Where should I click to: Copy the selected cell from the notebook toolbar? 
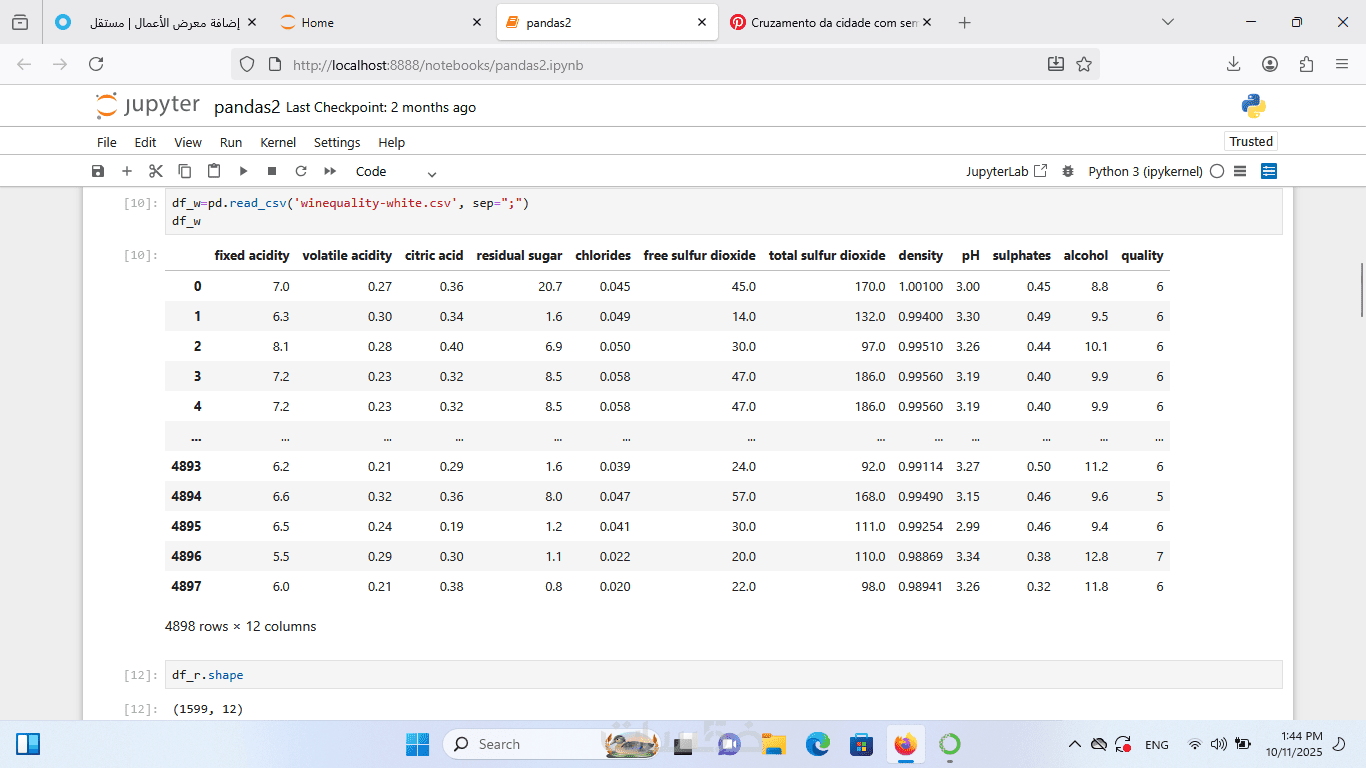point(185,171)
